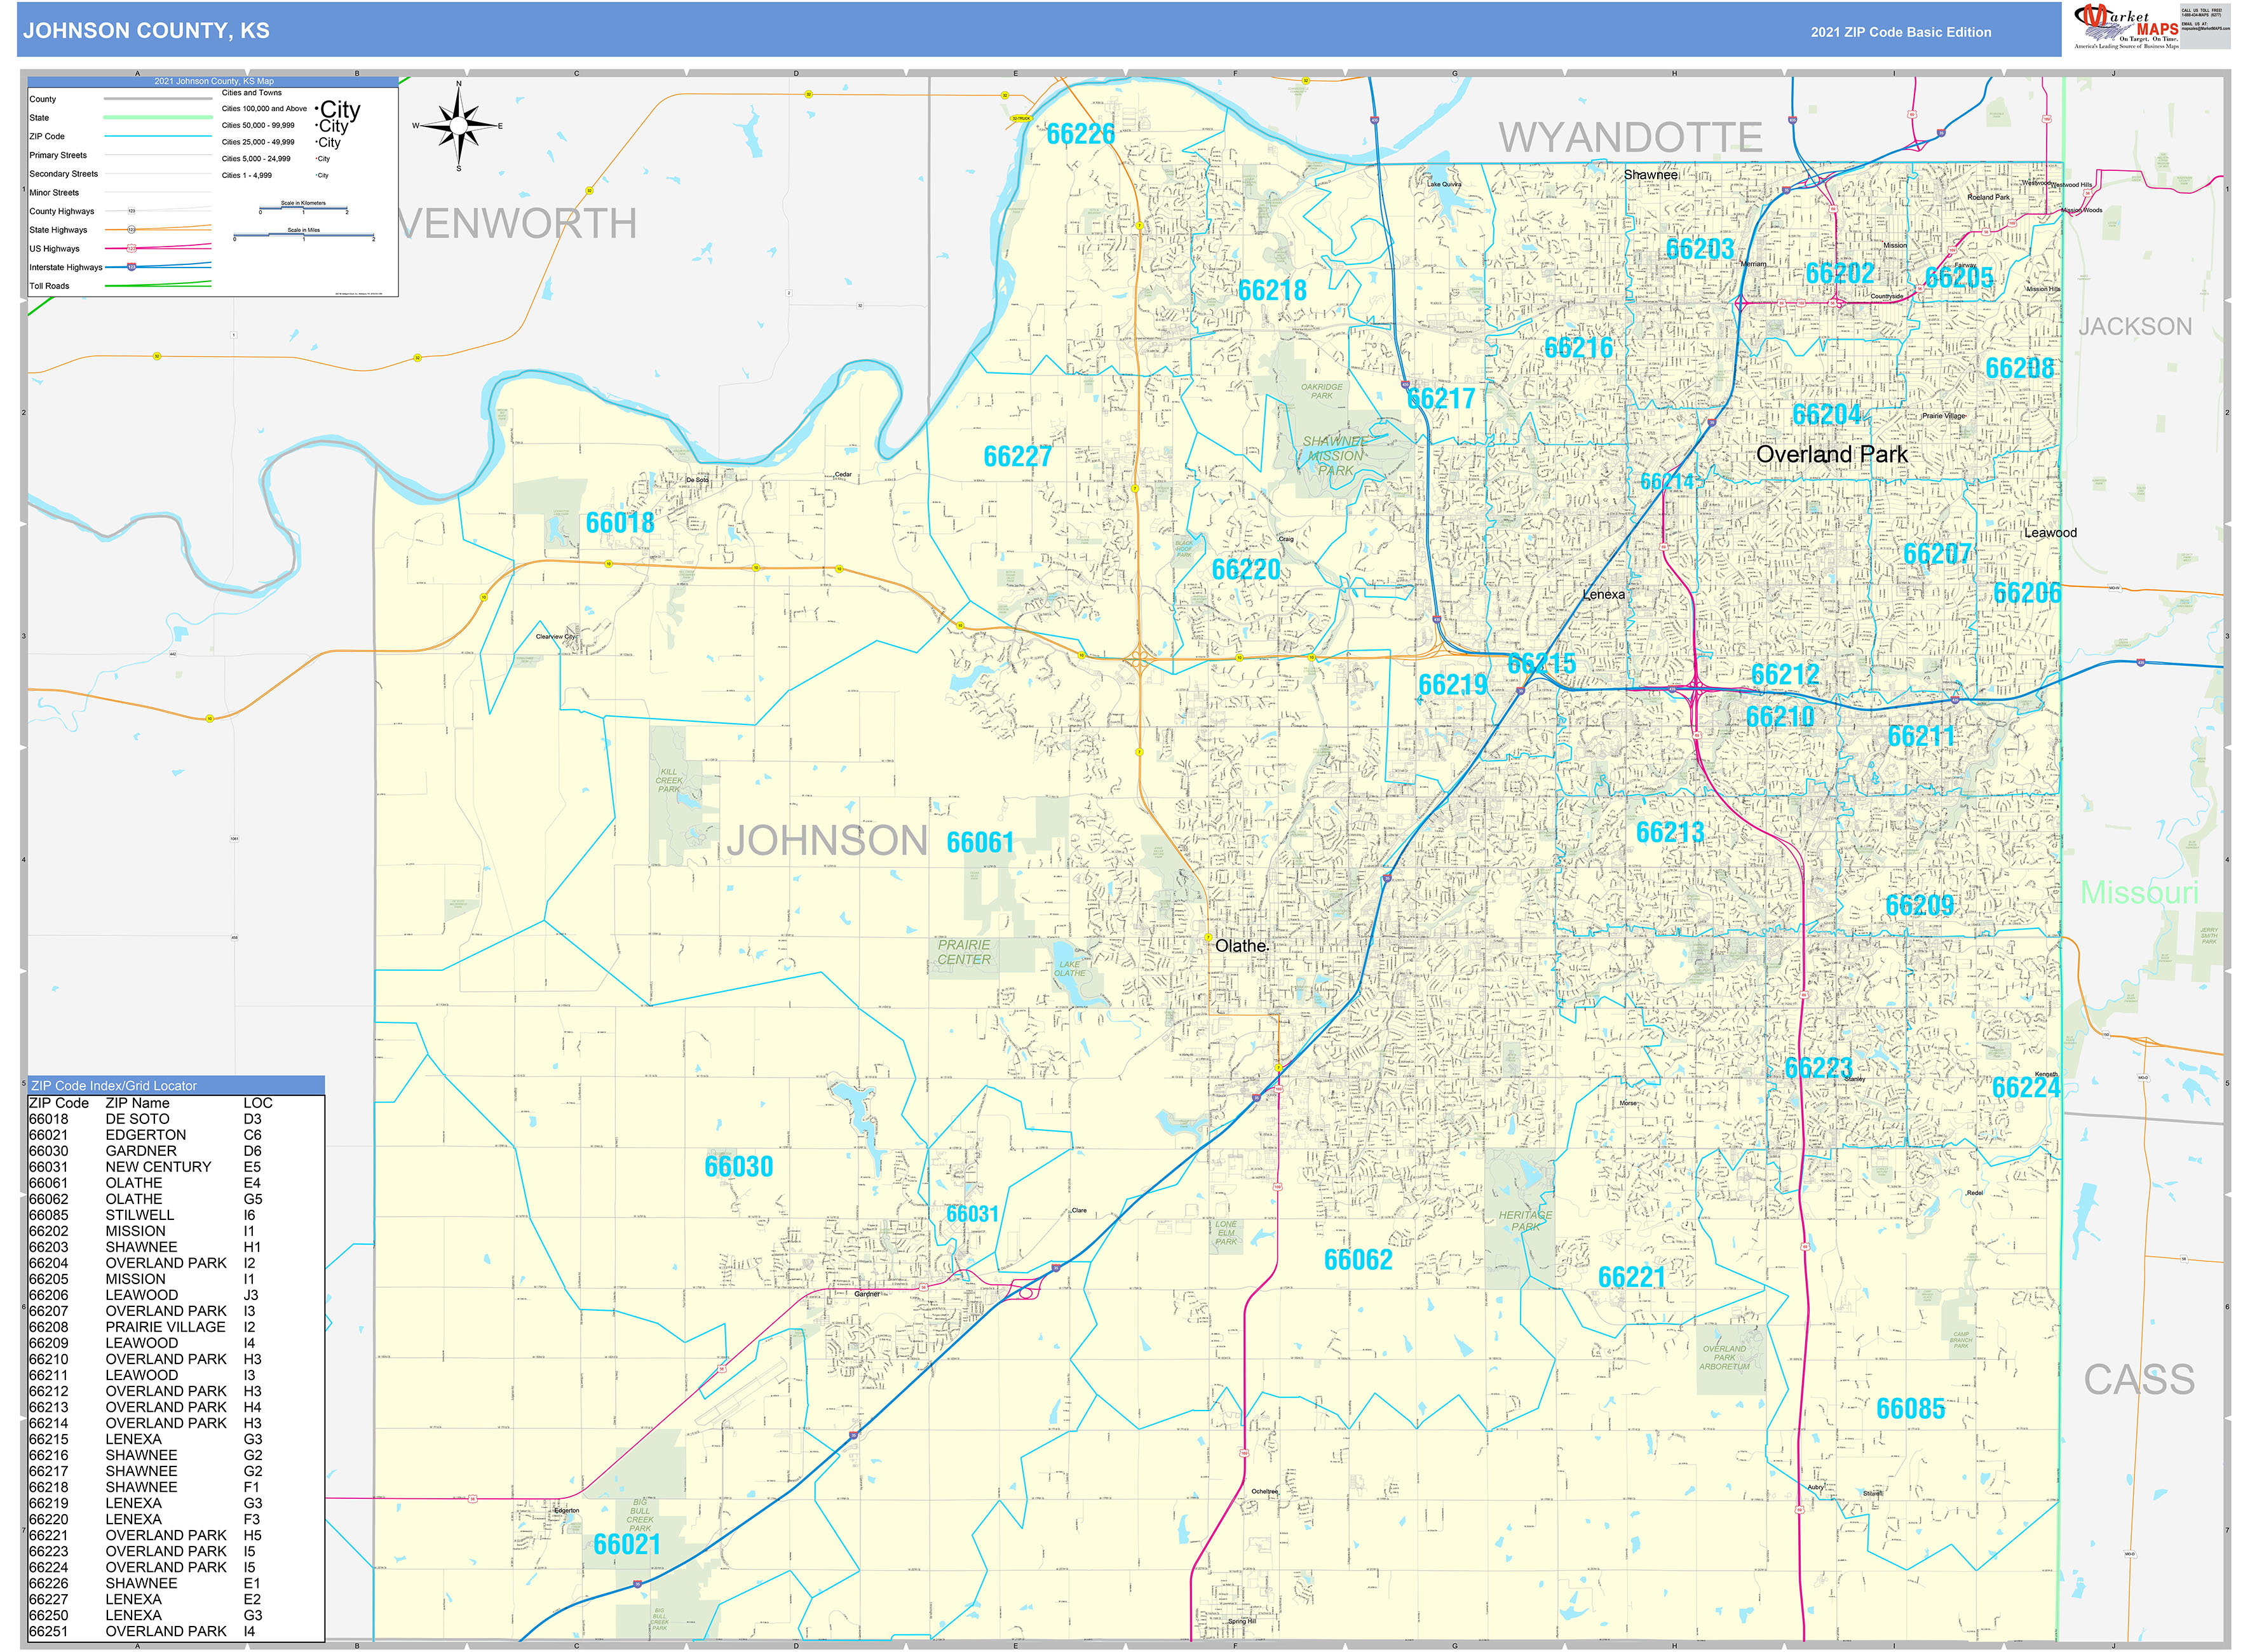Click the 2021 ZIP Code Basic Edition text

(x=1901, y=32)
